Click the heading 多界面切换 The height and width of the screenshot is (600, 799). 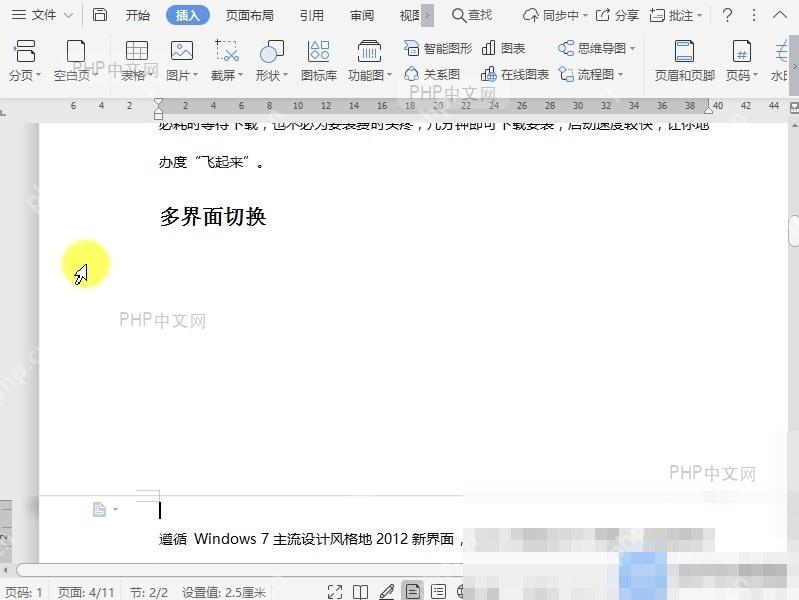click(213, 217)
